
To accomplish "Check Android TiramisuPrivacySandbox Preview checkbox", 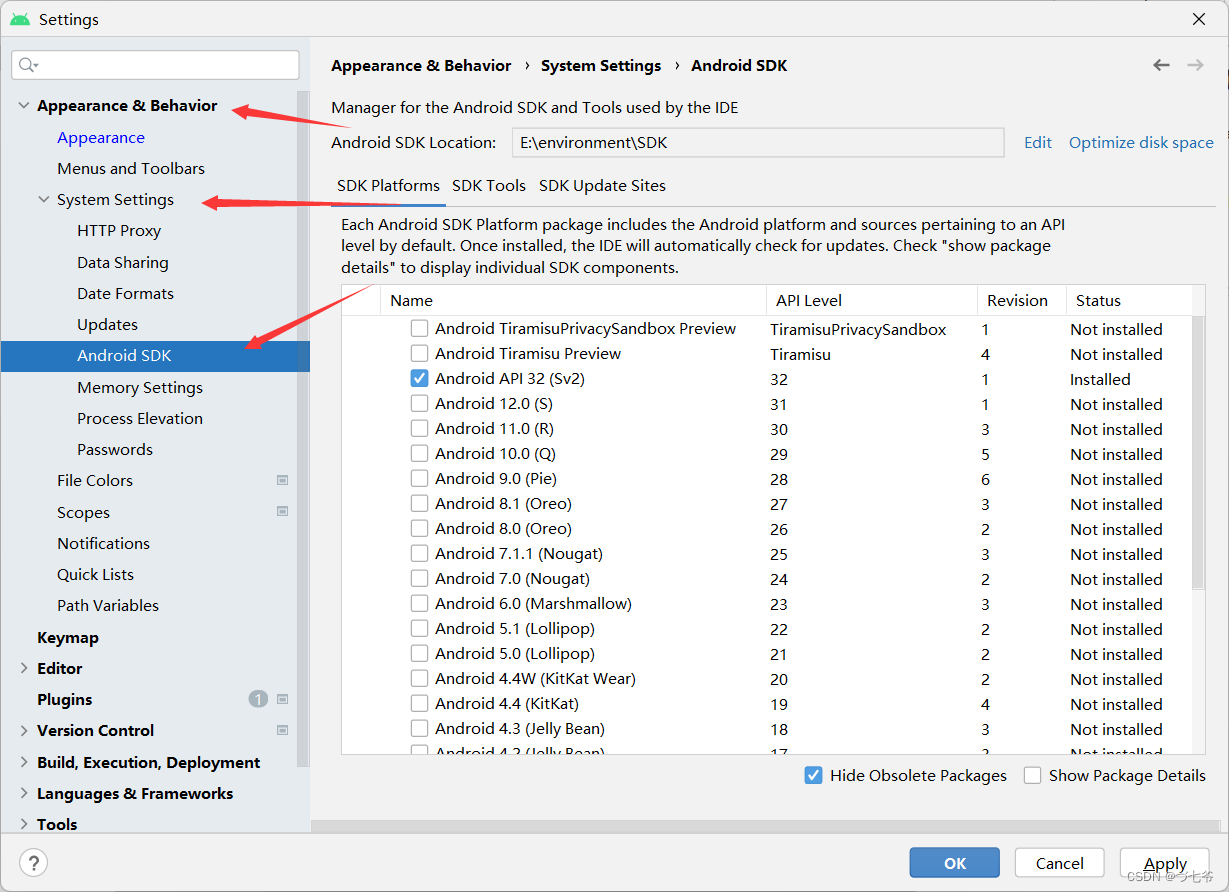I will pos(419,328).
